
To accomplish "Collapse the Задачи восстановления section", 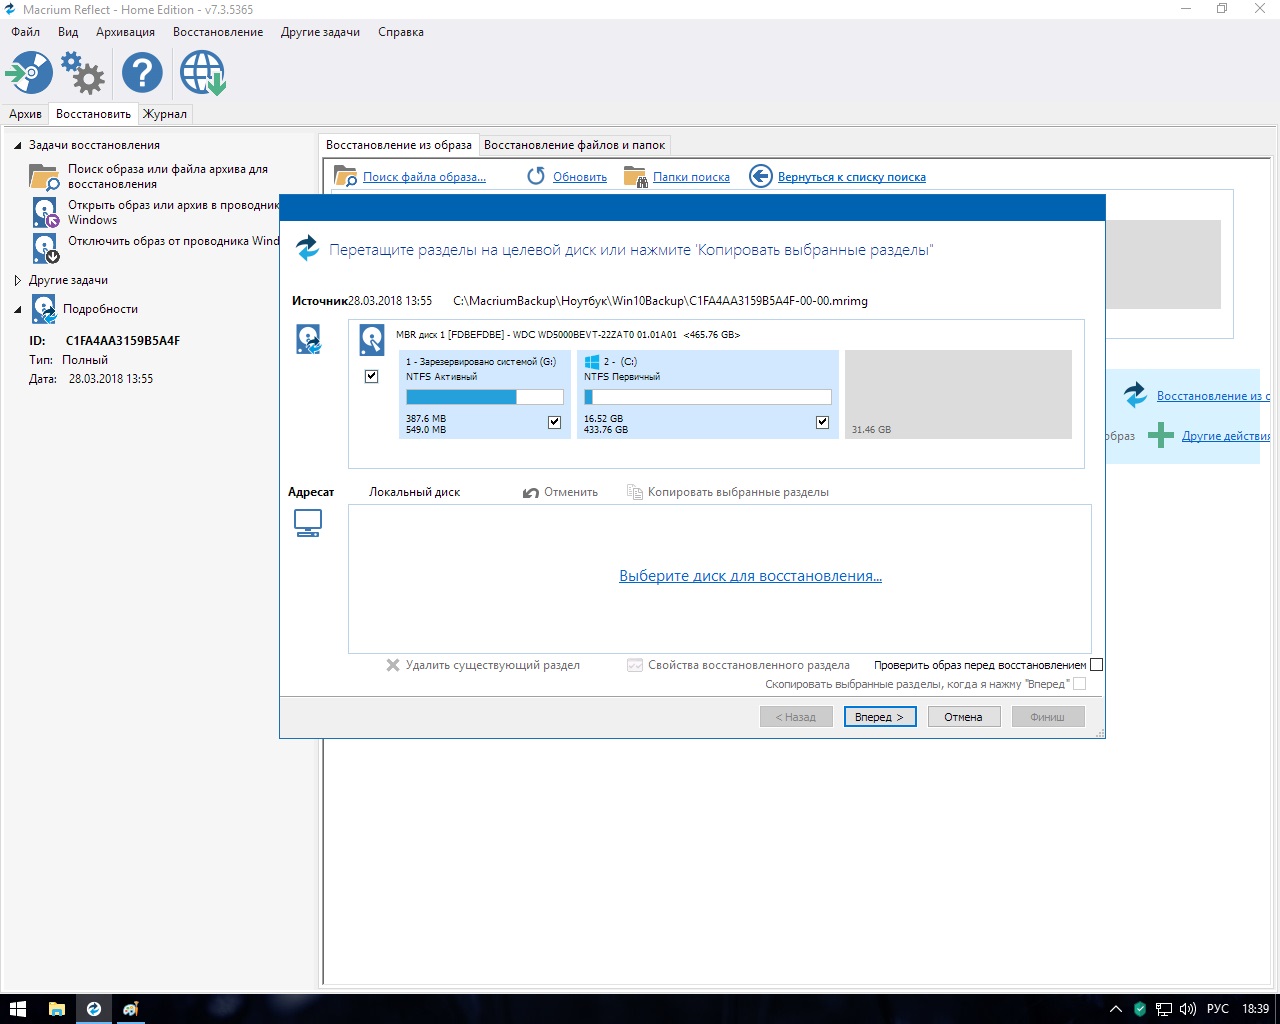I will [18, 145].
